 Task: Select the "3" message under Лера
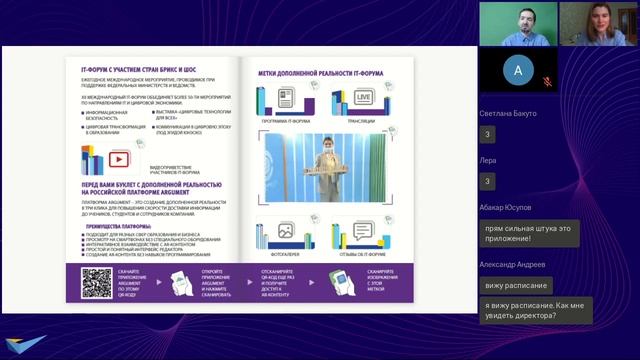click(x=487, y=181)
